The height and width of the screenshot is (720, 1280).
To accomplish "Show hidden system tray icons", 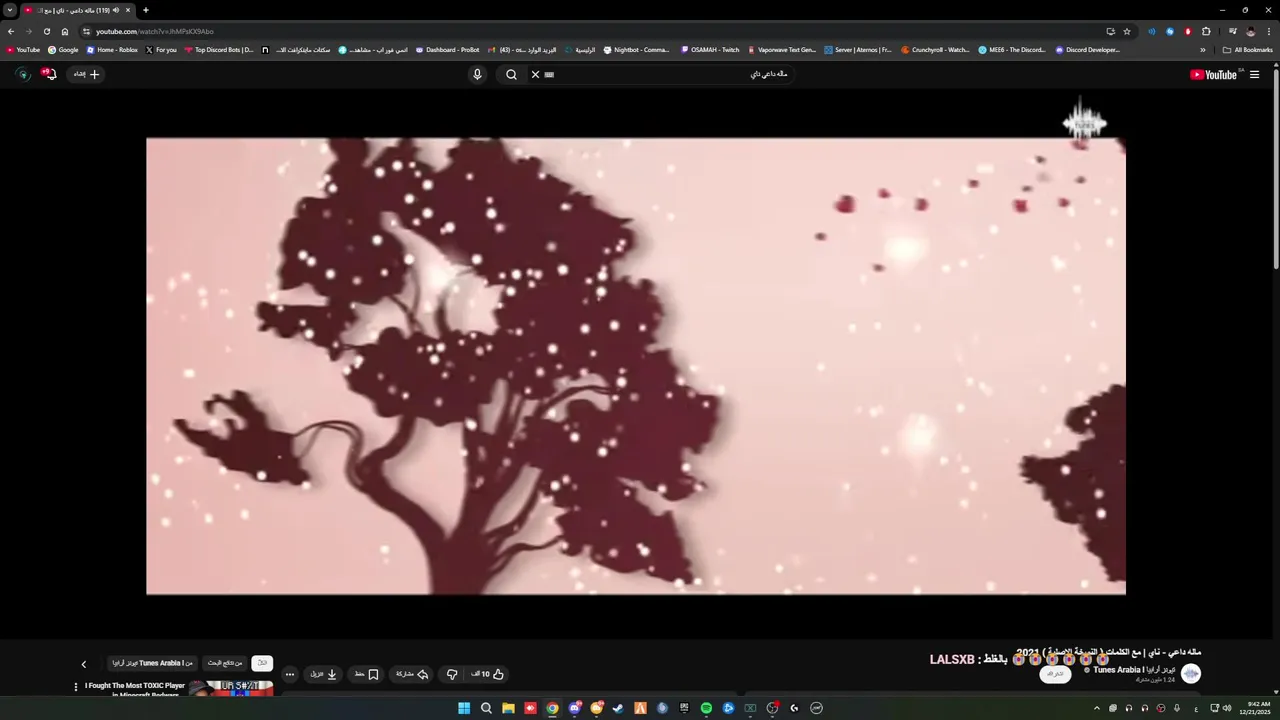I will (1097, 708).
